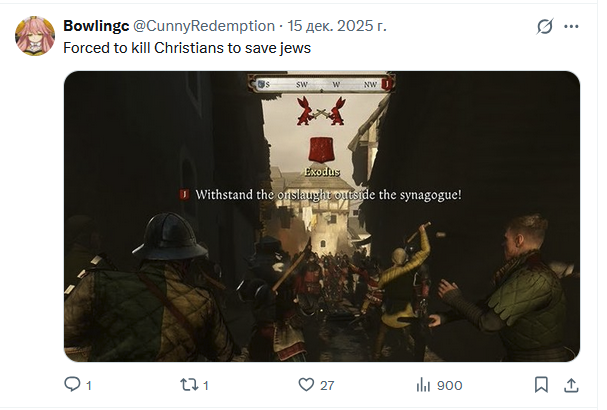Click the 27 likes count
Viewport: 607px width, 410px height.
[x=327, y=386]
